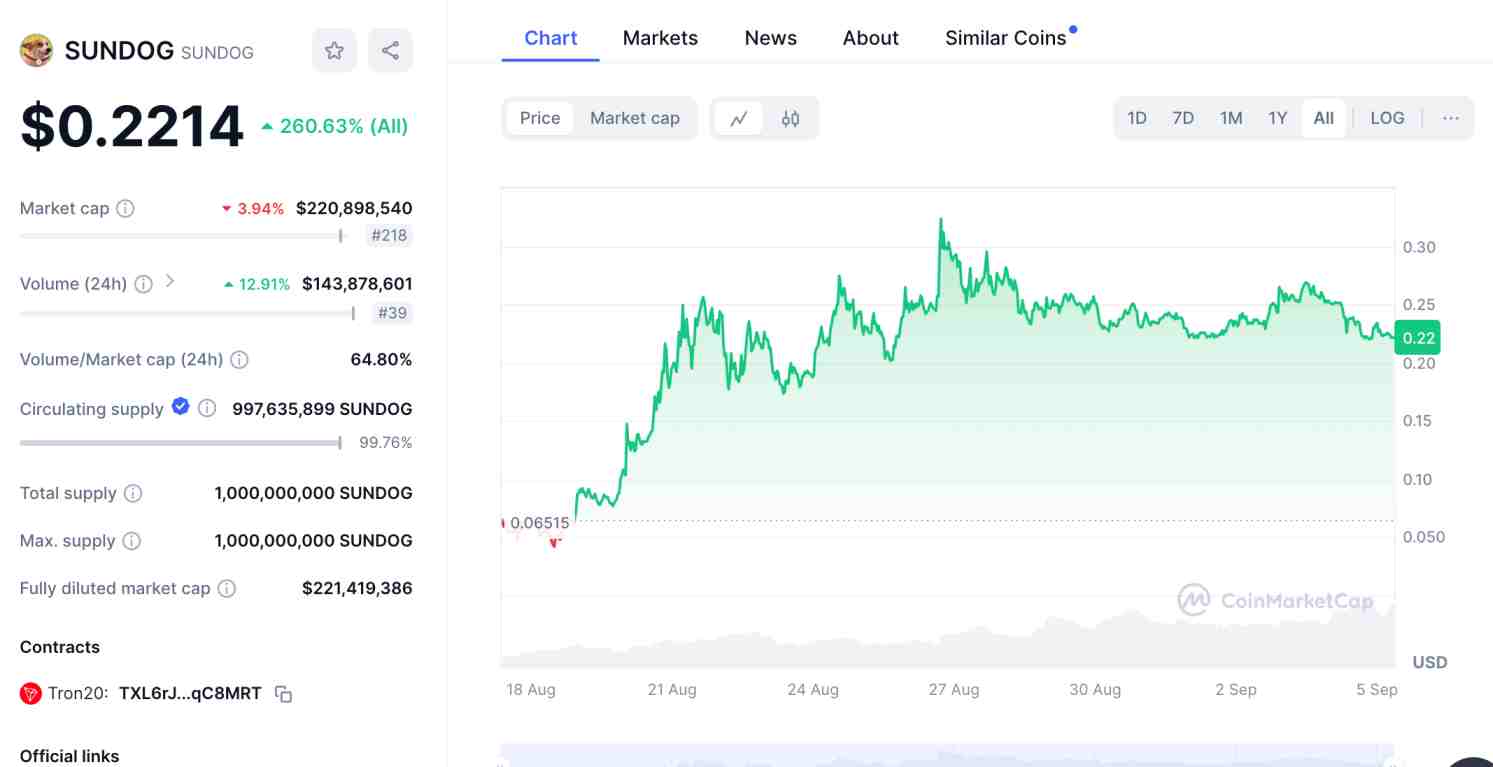Click the #39 volume rank badge
1493x767 pixels.
coord(392,313)
